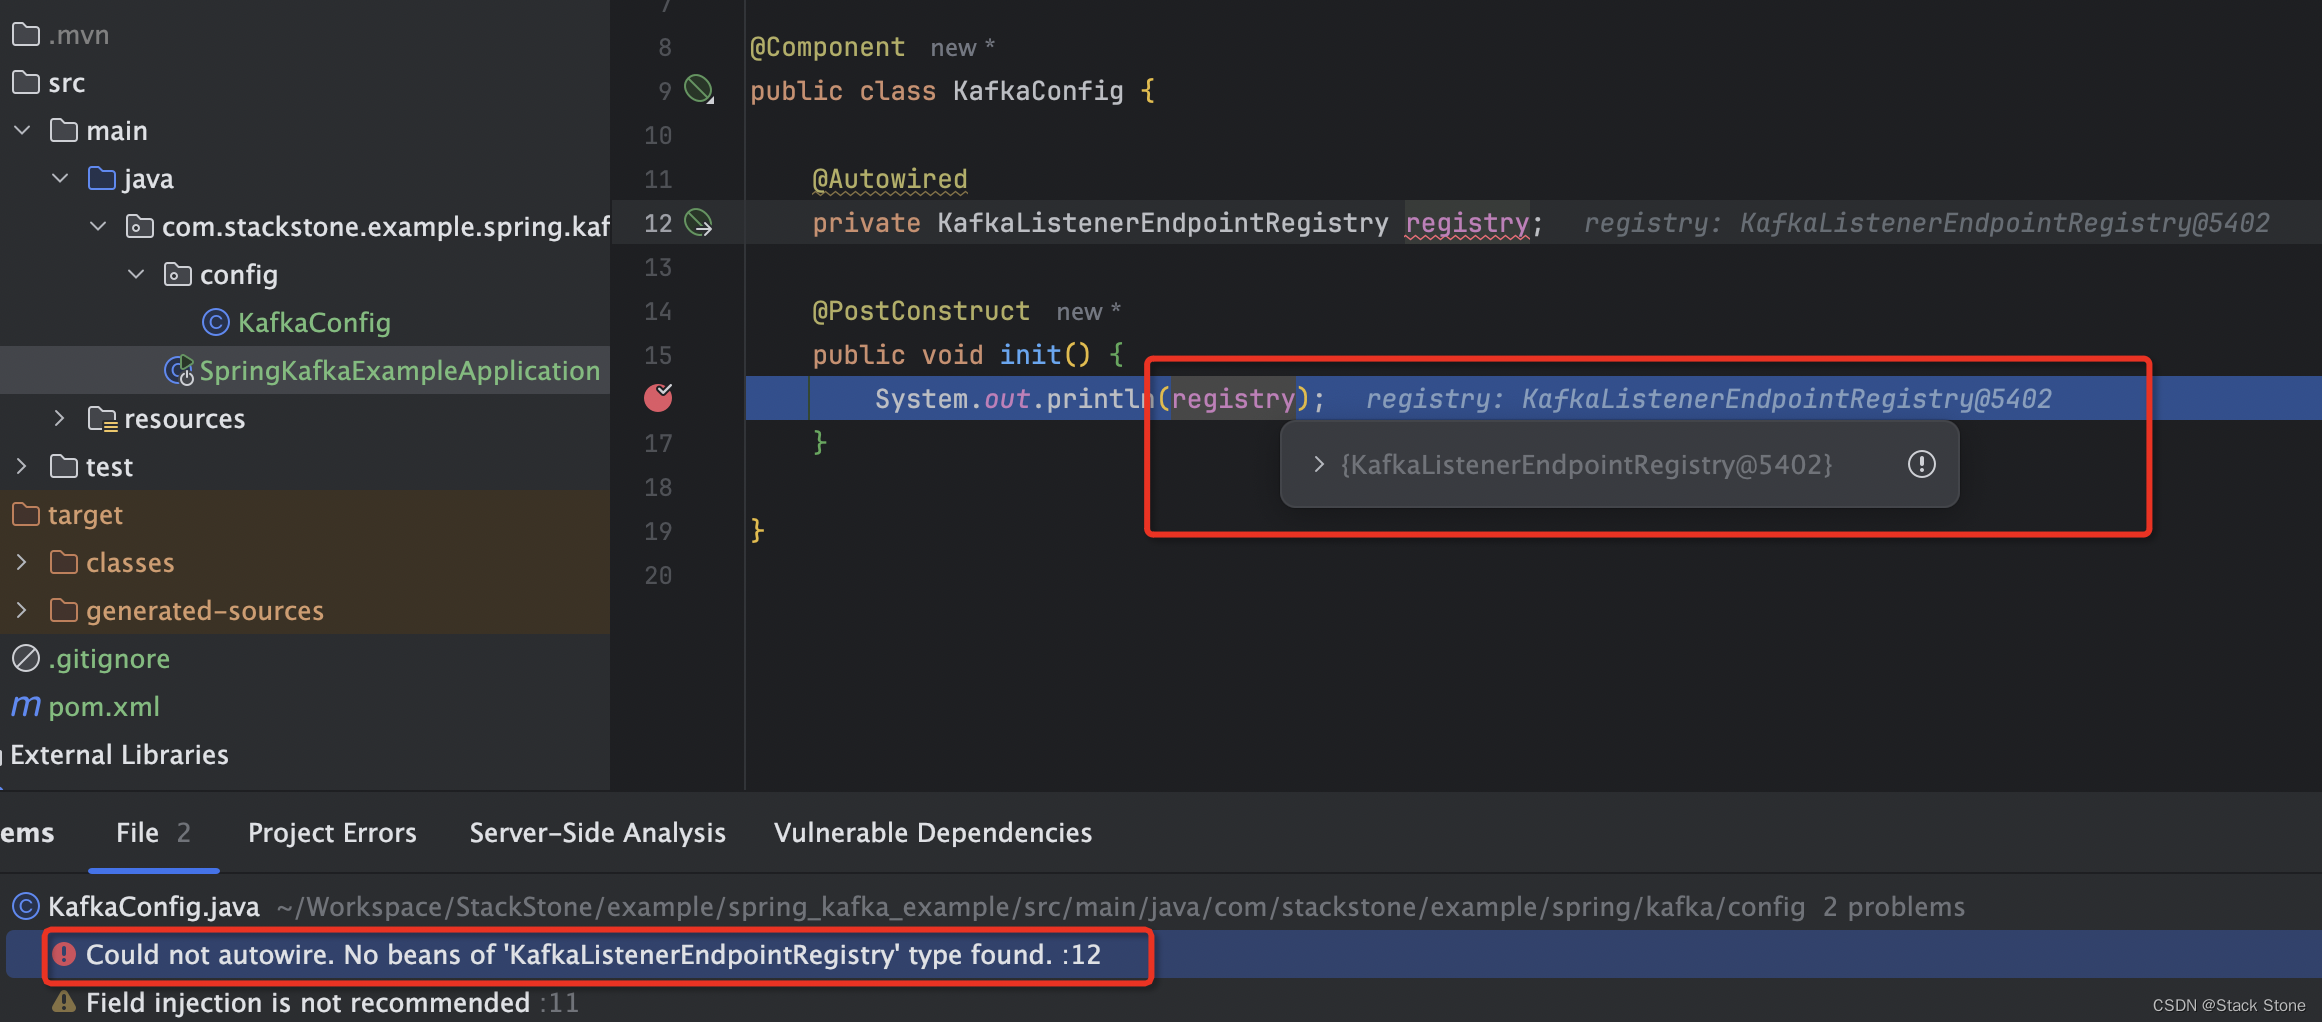Open the Vulnerable Dependencies tab
Image resolution: width=2322 pixels, height=1022 pixels.
pos(932,832)
